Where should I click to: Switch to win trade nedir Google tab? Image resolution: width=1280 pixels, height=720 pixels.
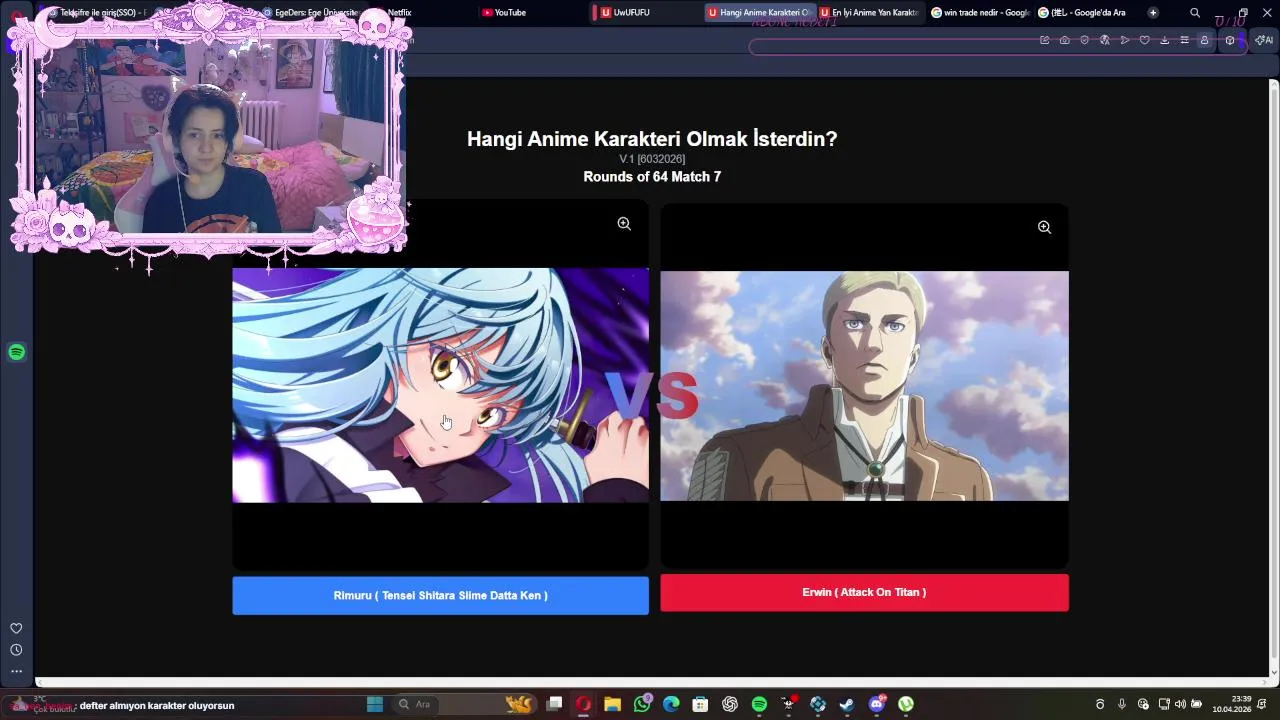980,13
